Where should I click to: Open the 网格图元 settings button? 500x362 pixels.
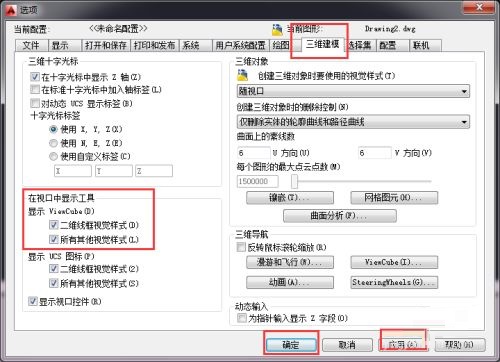coord(394,198)
